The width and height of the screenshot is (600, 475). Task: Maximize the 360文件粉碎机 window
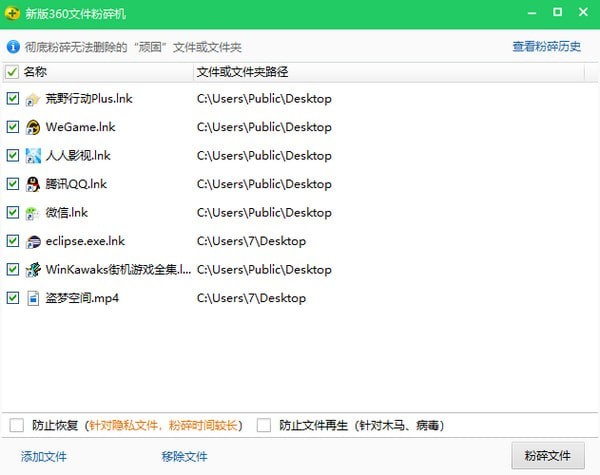pyautogui.click(x=558, y=12)
